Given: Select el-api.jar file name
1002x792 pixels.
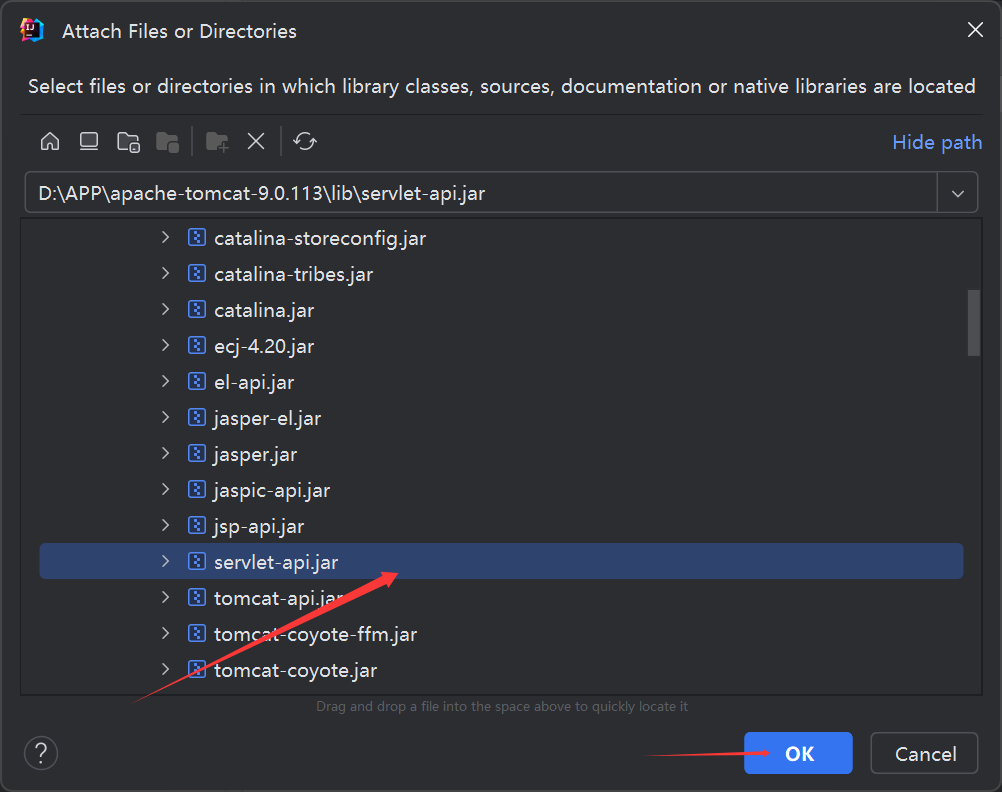Looking at the screenshot, I should point(254,382).
